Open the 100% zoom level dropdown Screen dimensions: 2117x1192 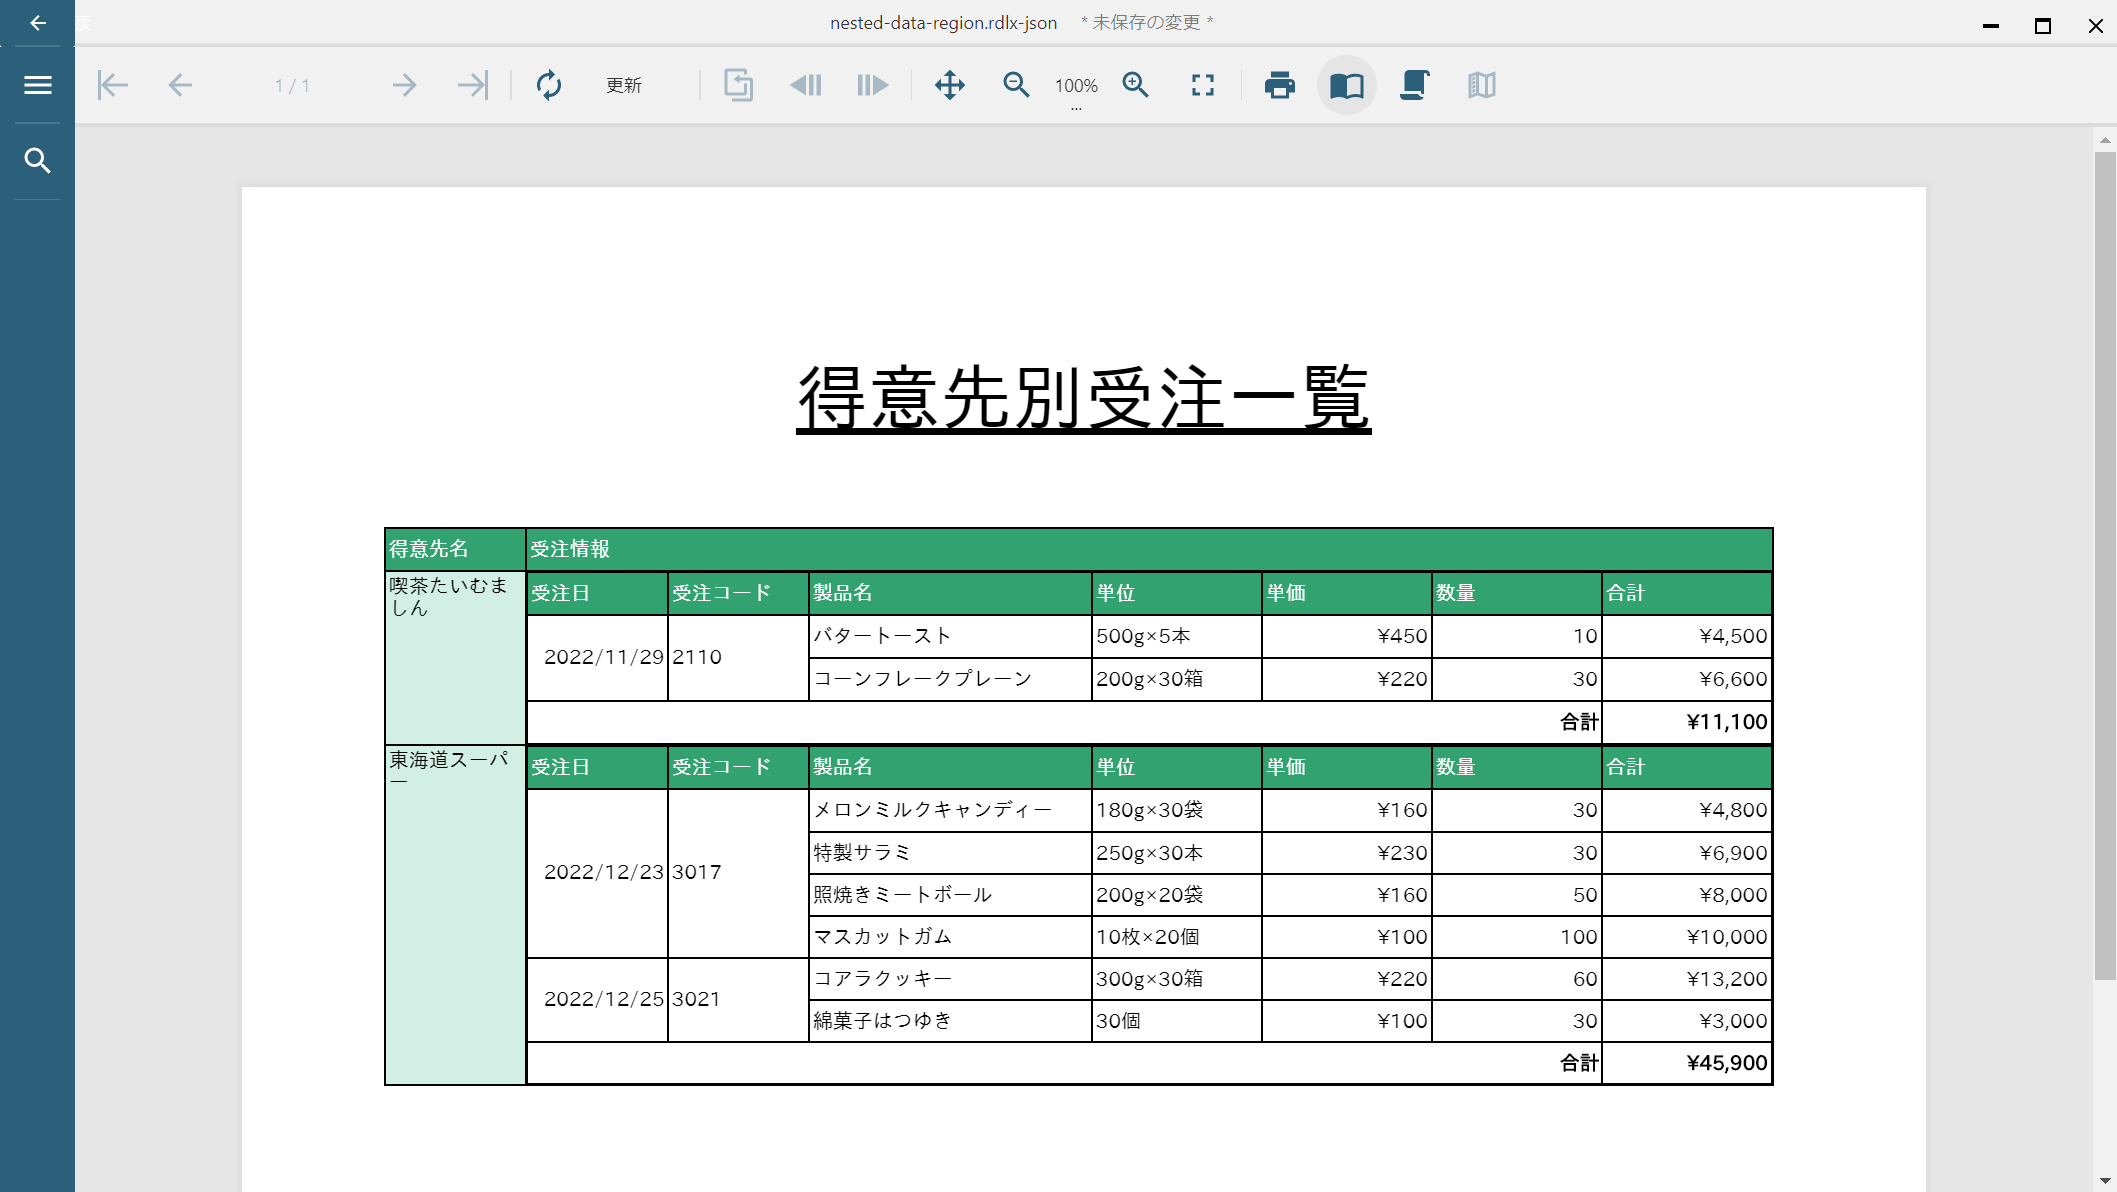[1076, 87]
